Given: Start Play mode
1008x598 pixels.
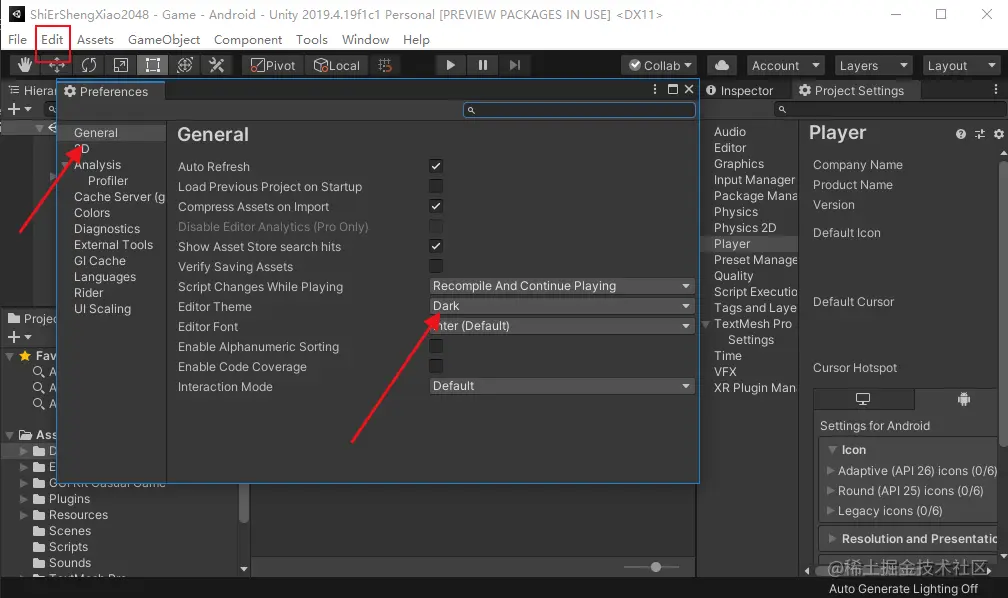Looking at the screenshot, I should [x=451, y=65].
